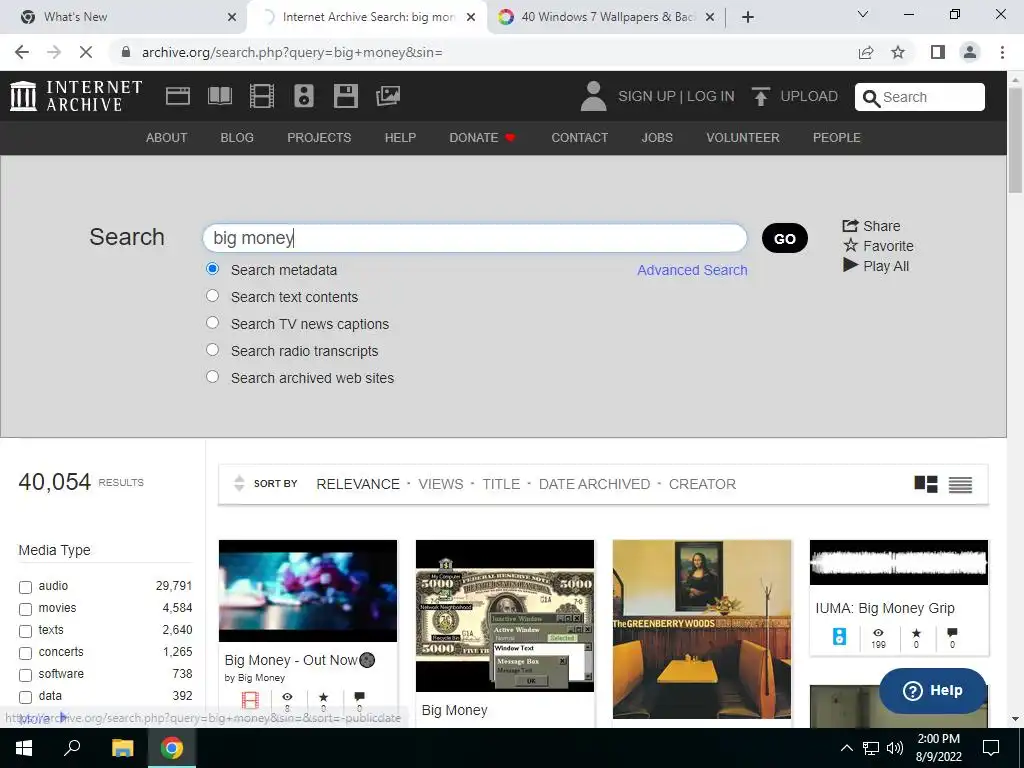Click the upload arrow icon
1024x768 pixels.
pos(760,96)
